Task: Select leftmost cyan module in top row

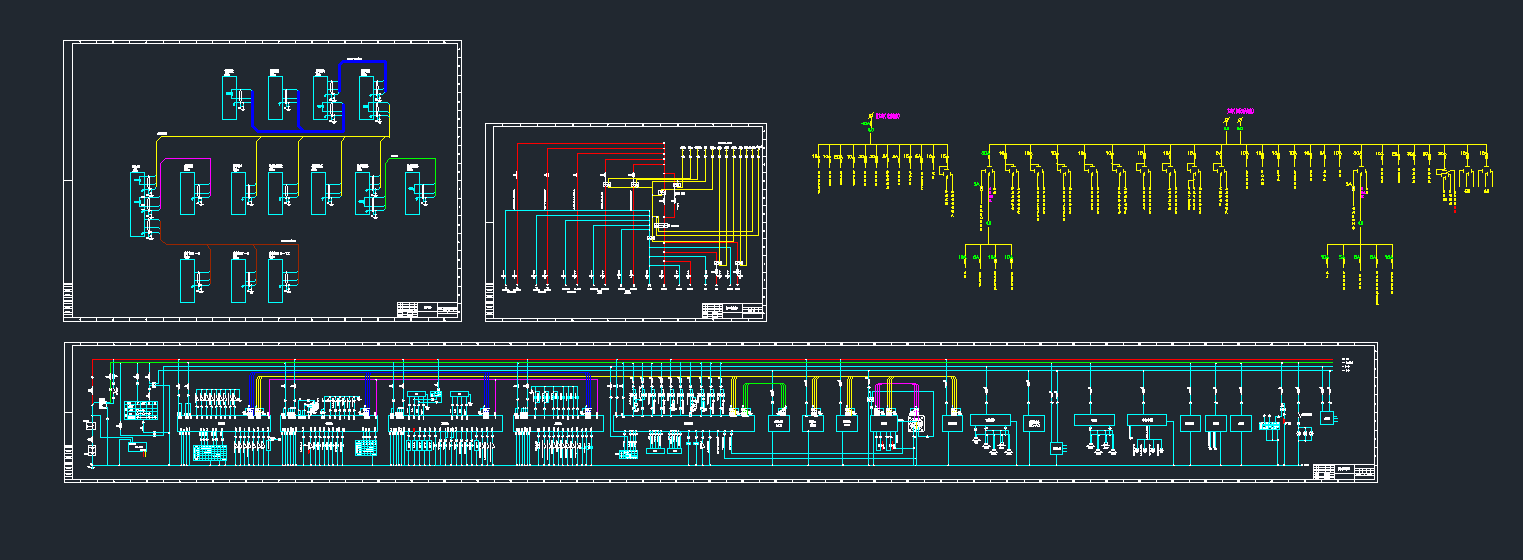Action: coord(228,98)
